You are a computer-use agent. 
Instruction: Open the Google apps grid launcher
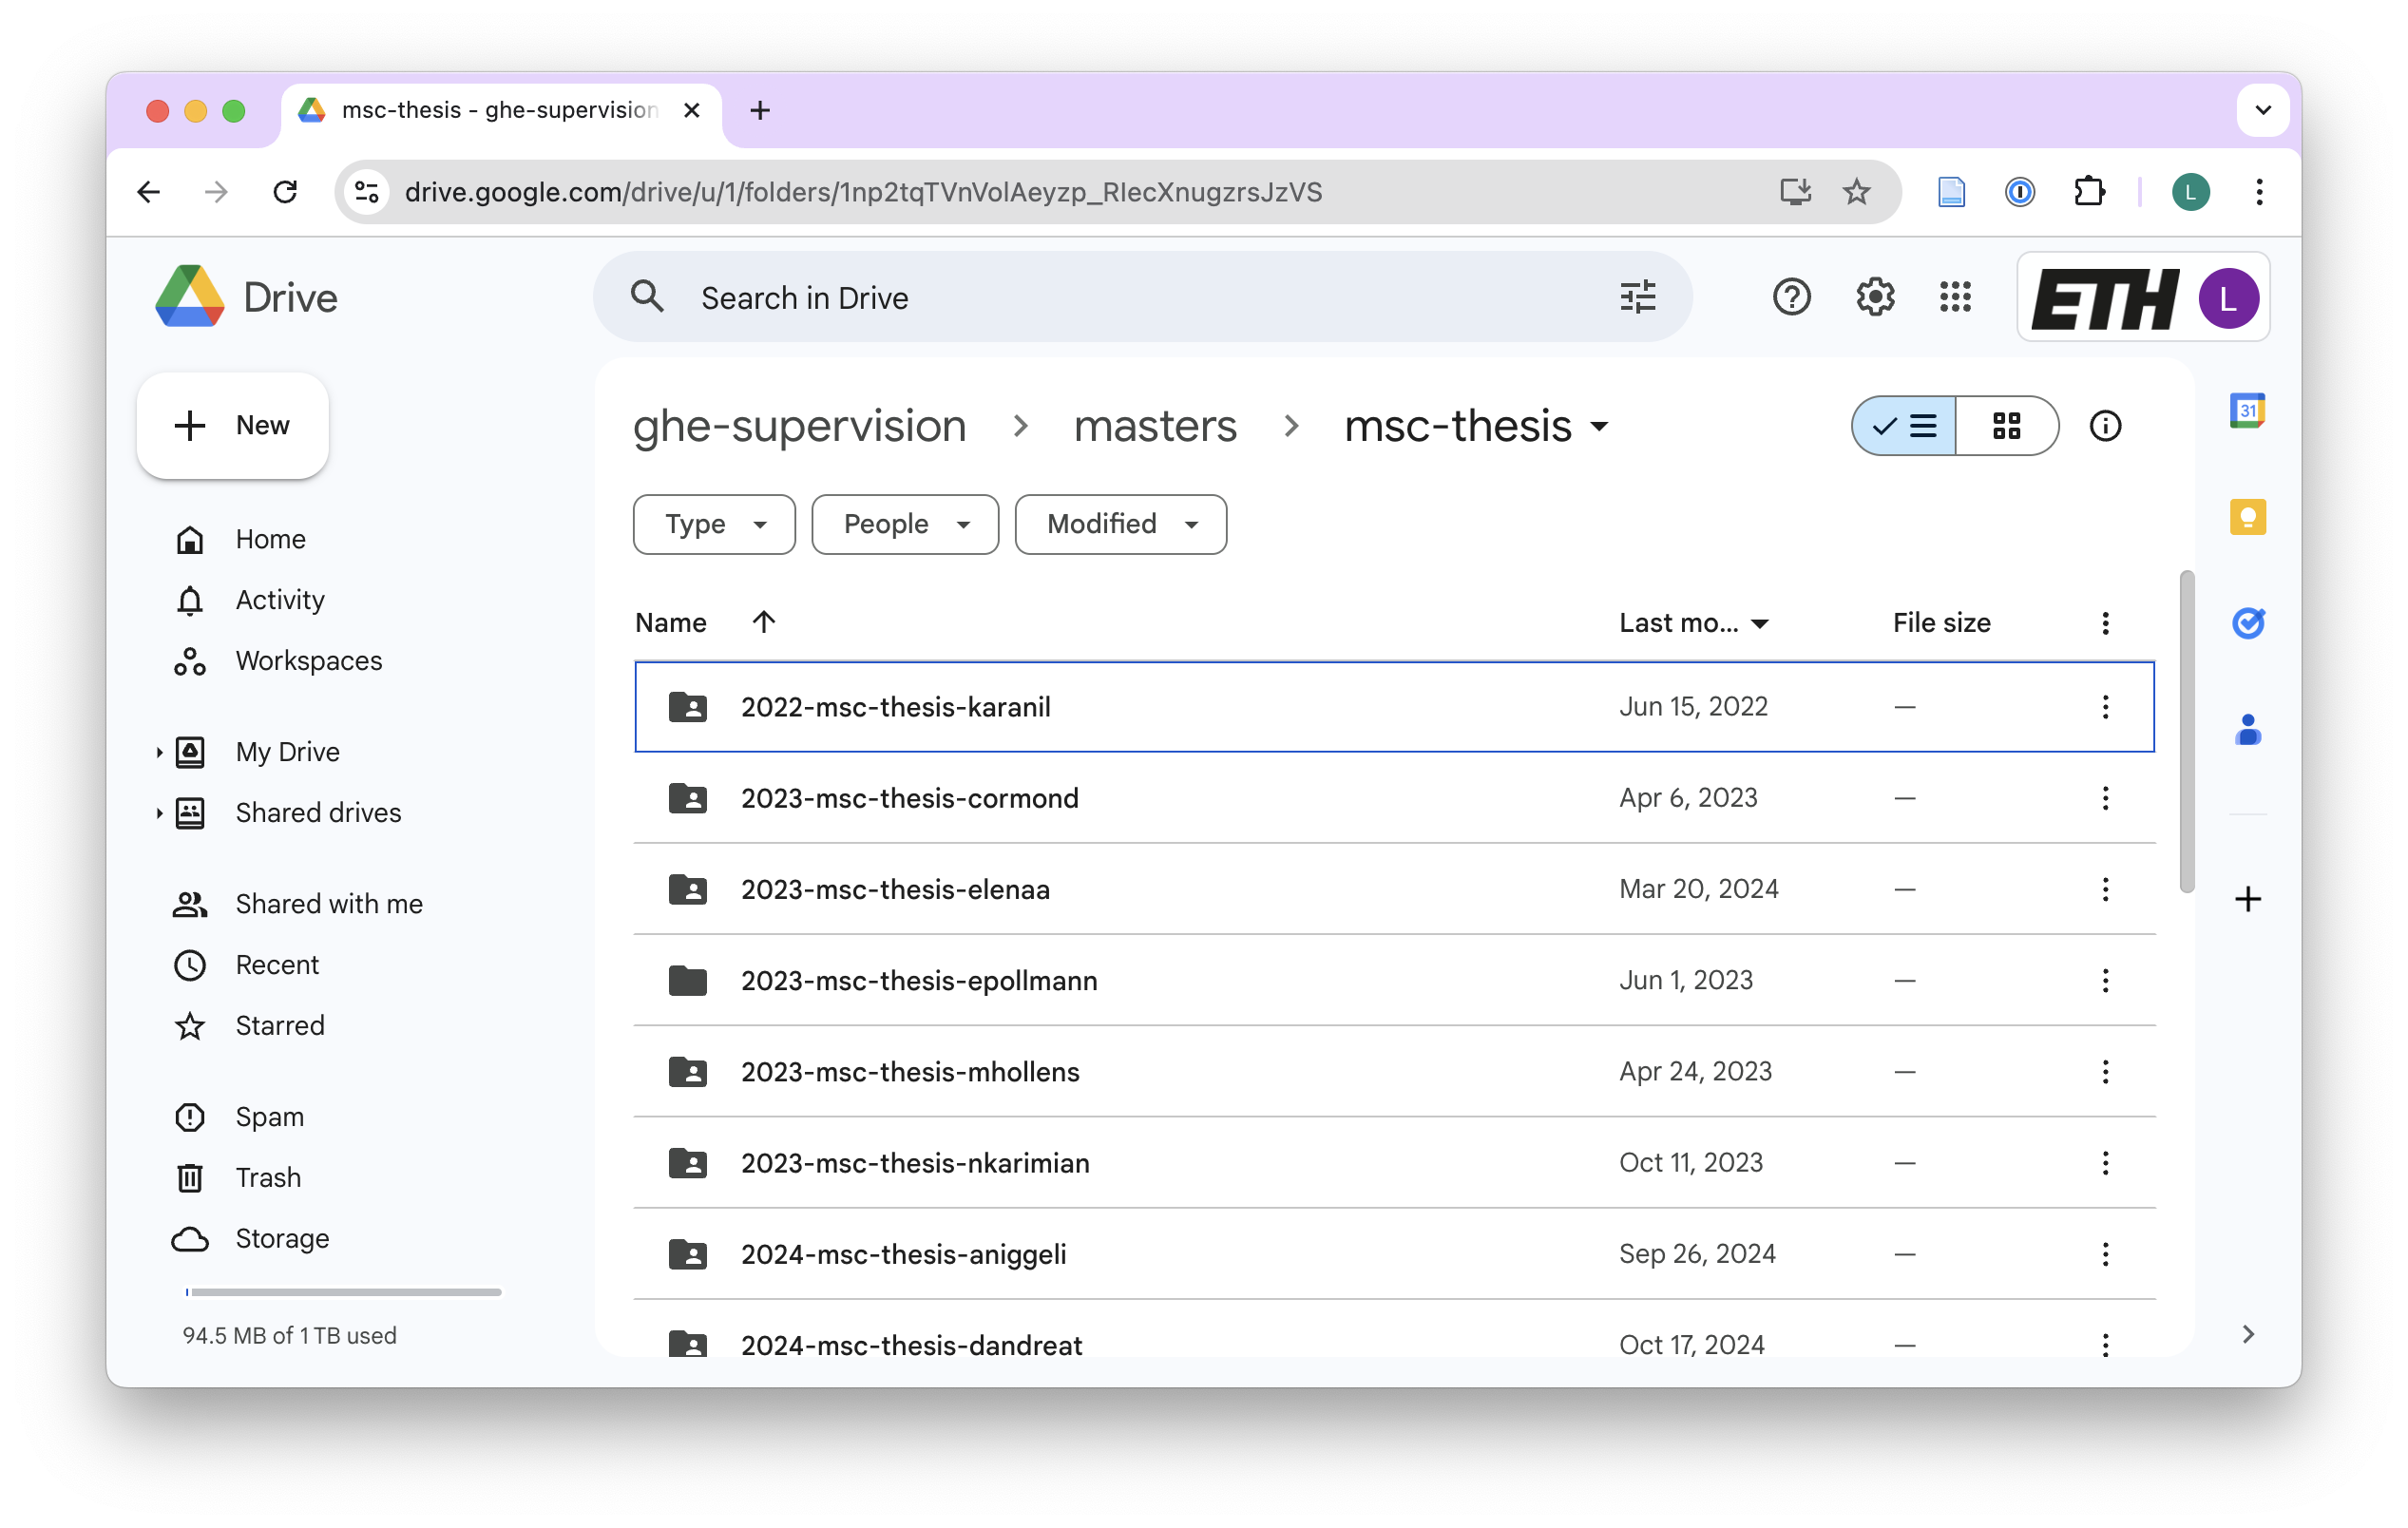[x=1955, y=297]
